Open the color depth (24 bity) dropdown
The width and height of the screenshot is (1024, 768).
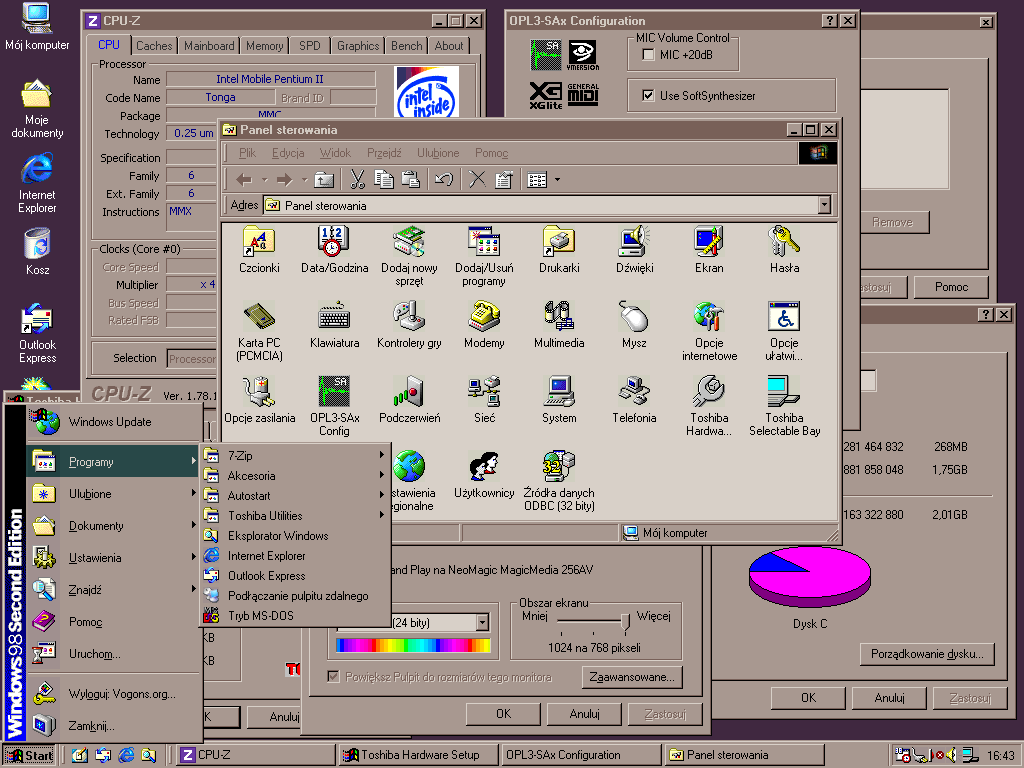click(x=482, y=622)
